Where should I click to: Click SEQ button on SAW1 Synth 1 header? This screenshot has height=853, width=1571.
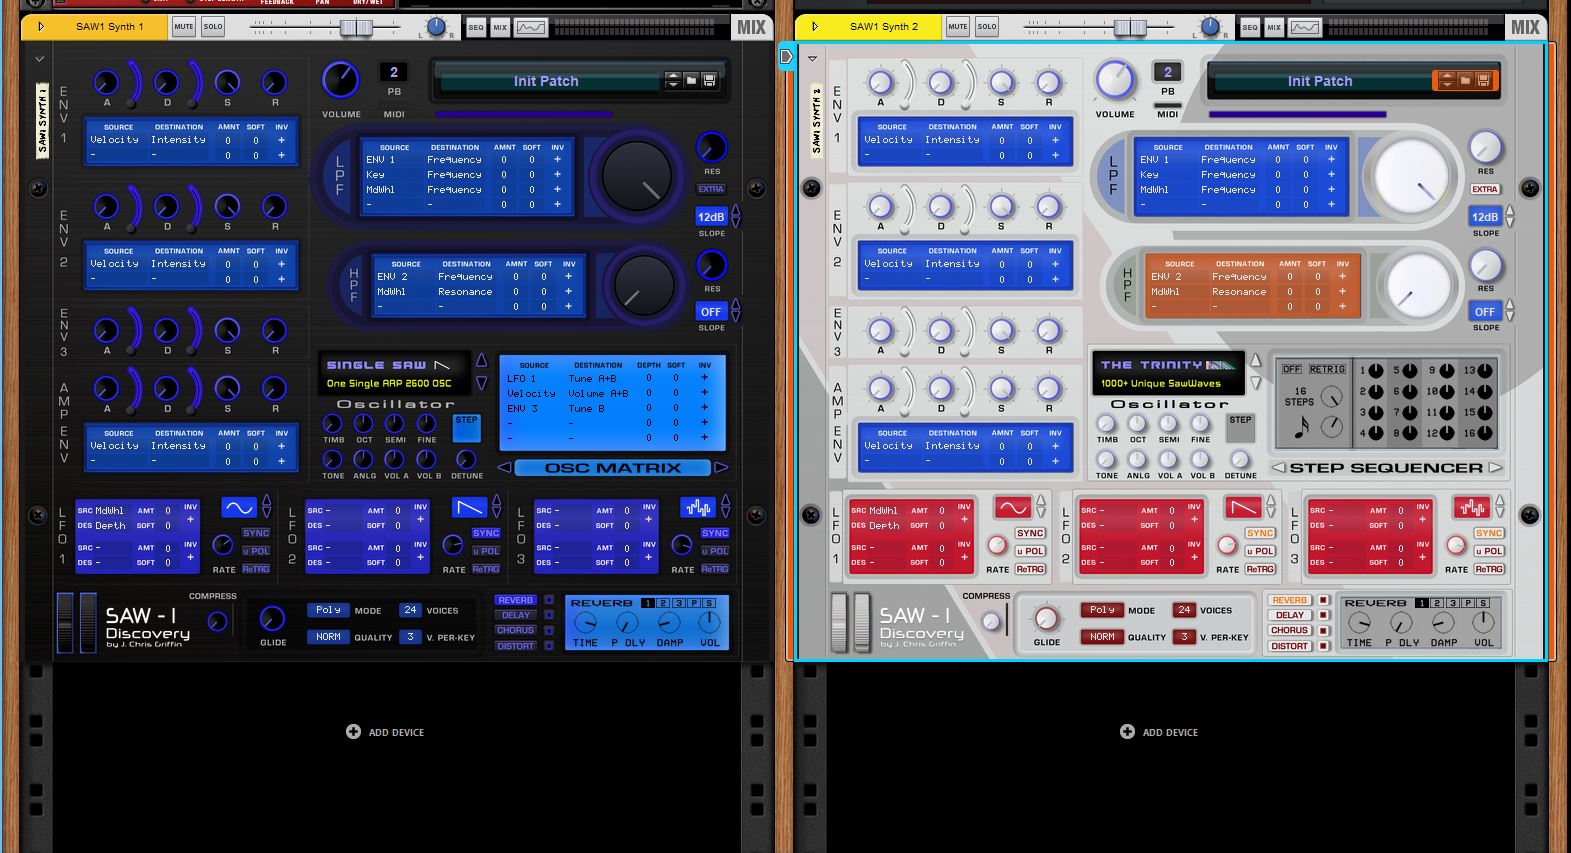(x=476, y=27)
